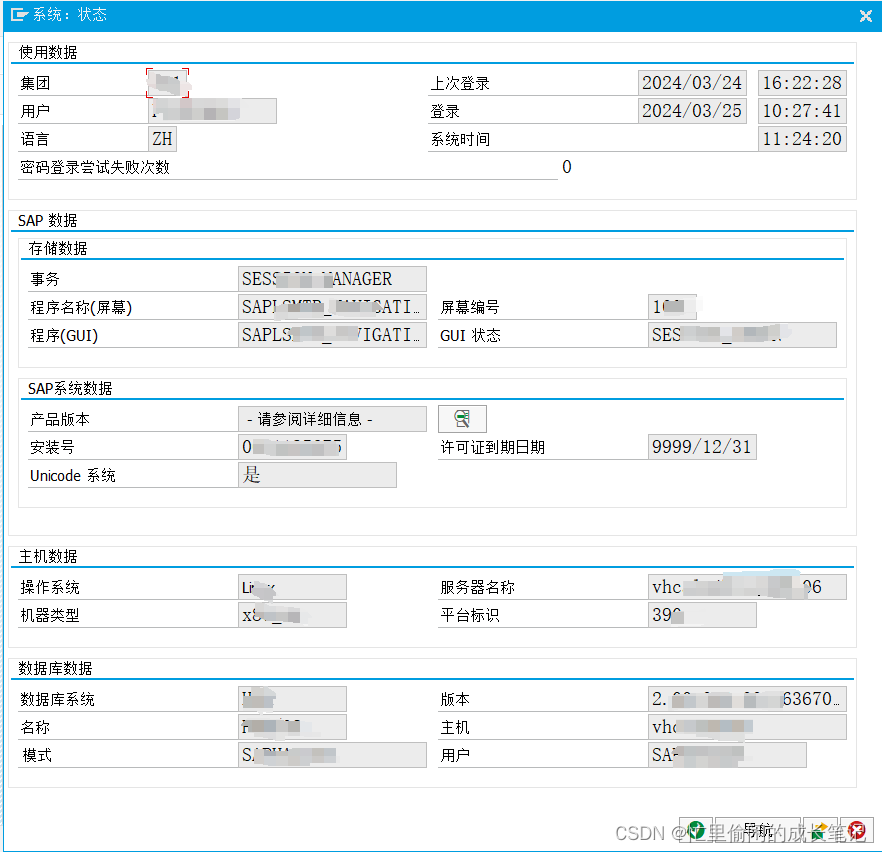Click system time value 11:24:20
This screenshot has width=882, height=852.
(802, 139)
